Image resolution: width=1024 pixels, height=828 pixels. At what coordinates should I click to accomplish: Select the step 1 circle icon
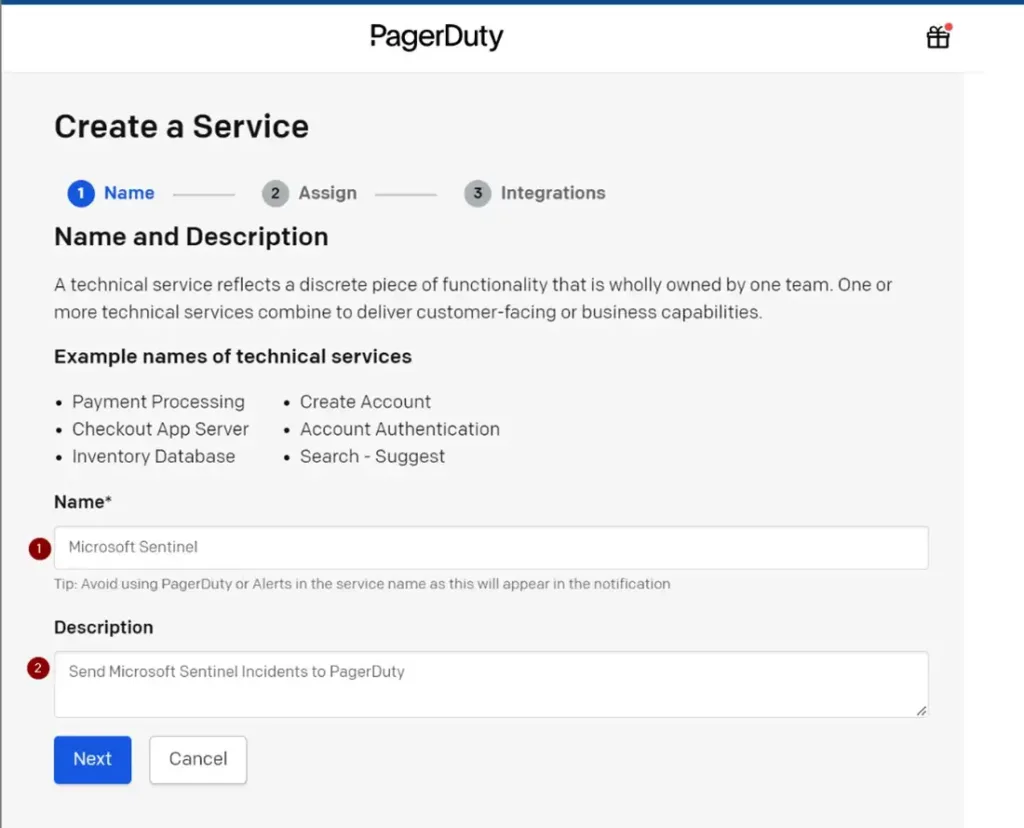click(x=80, y=193)
